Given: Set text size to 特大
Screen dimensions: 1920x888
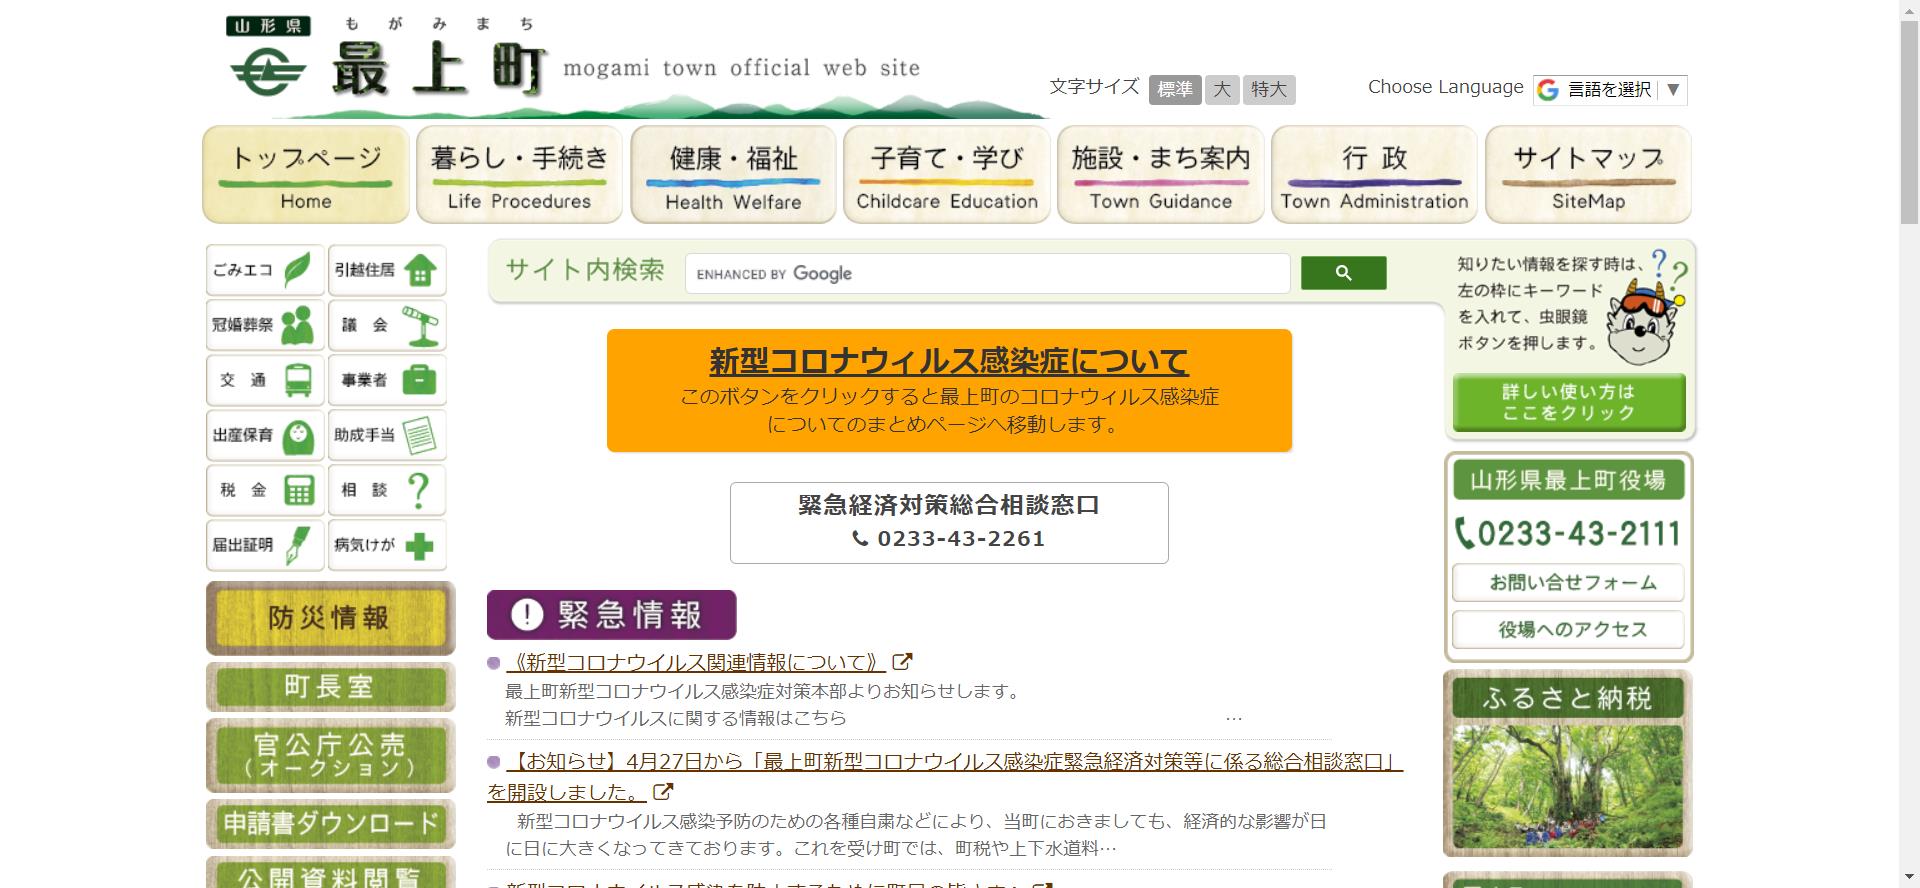Looking at the screenshot, I should tap(1269, 89).
